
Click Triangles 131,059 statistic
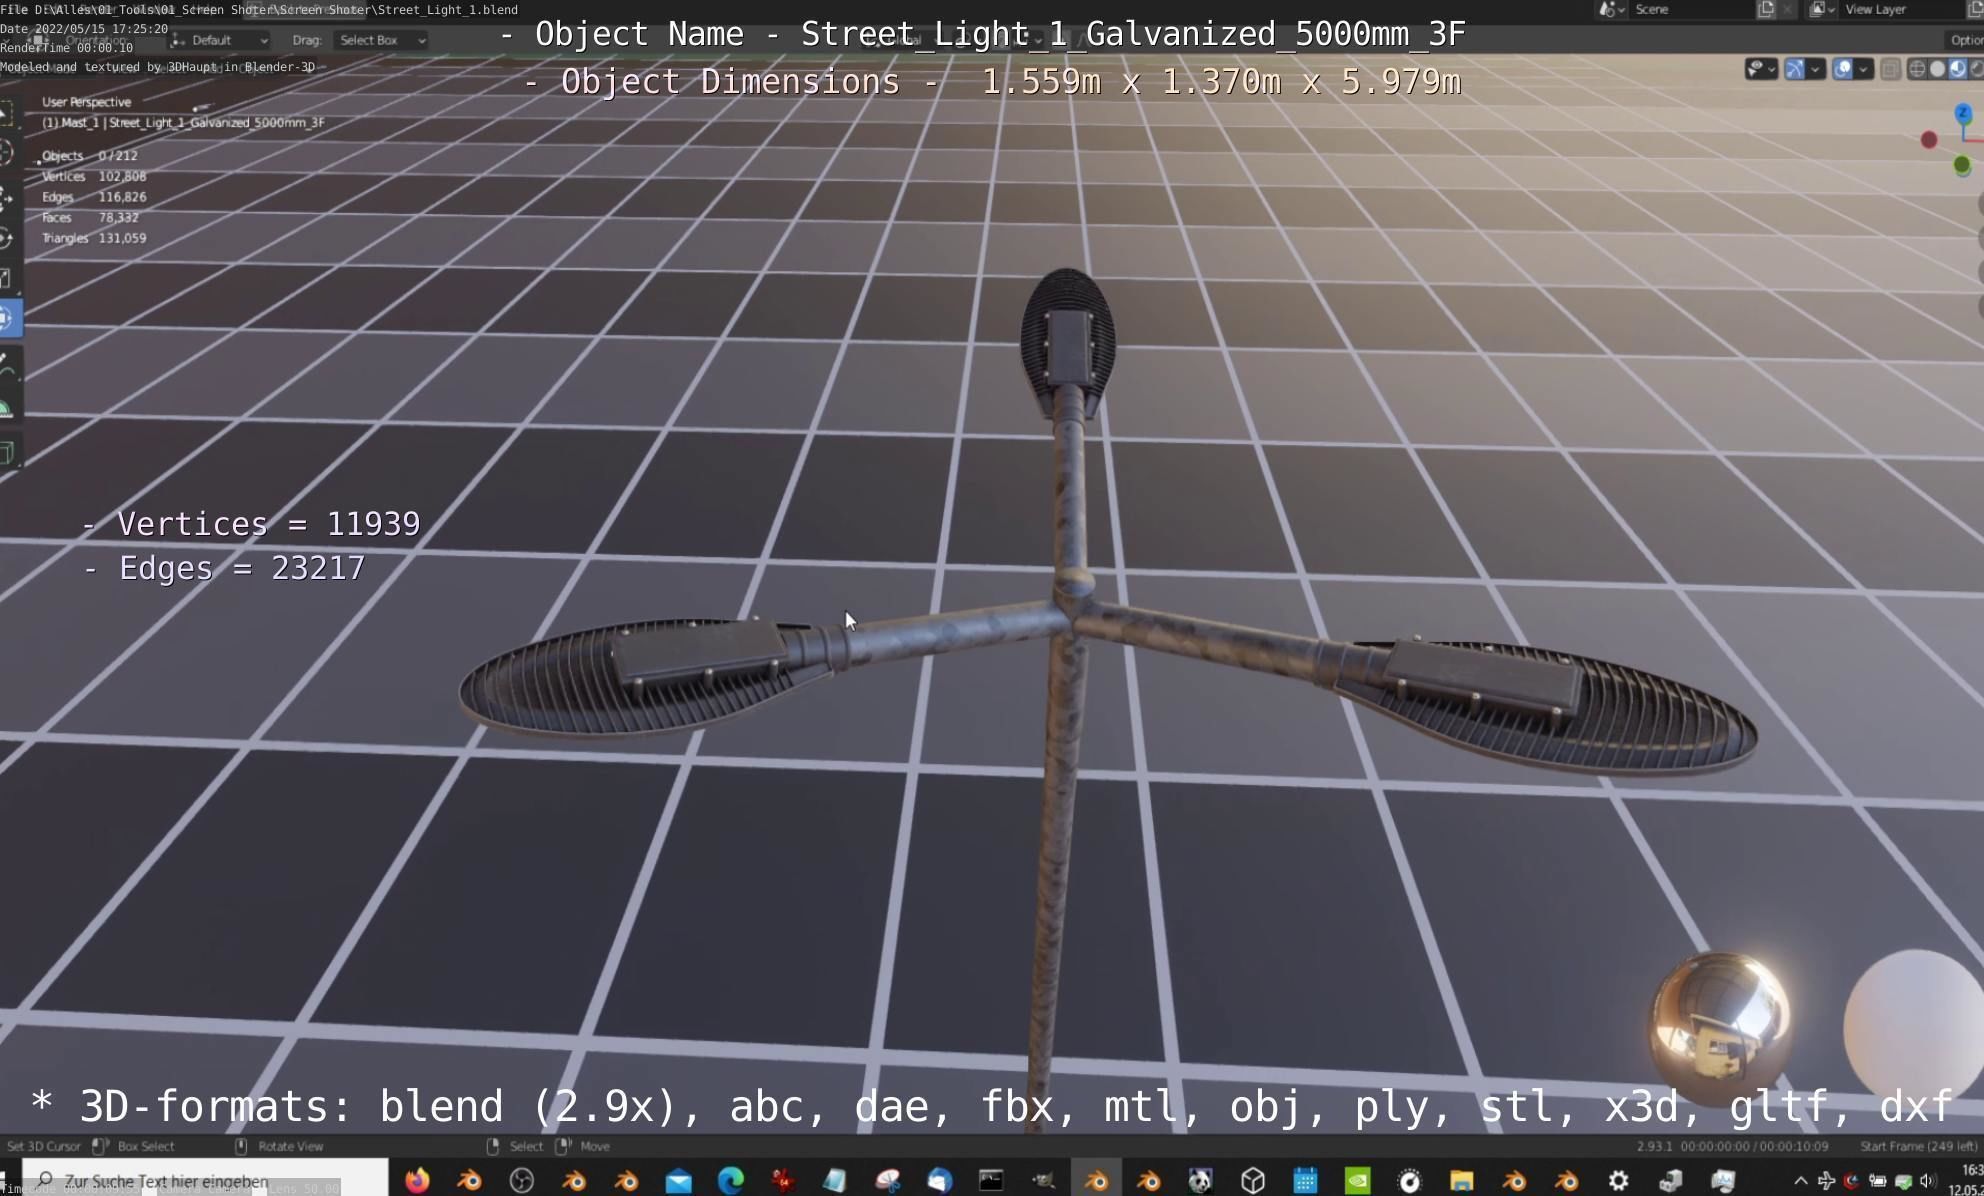click(x=94, y=238)
